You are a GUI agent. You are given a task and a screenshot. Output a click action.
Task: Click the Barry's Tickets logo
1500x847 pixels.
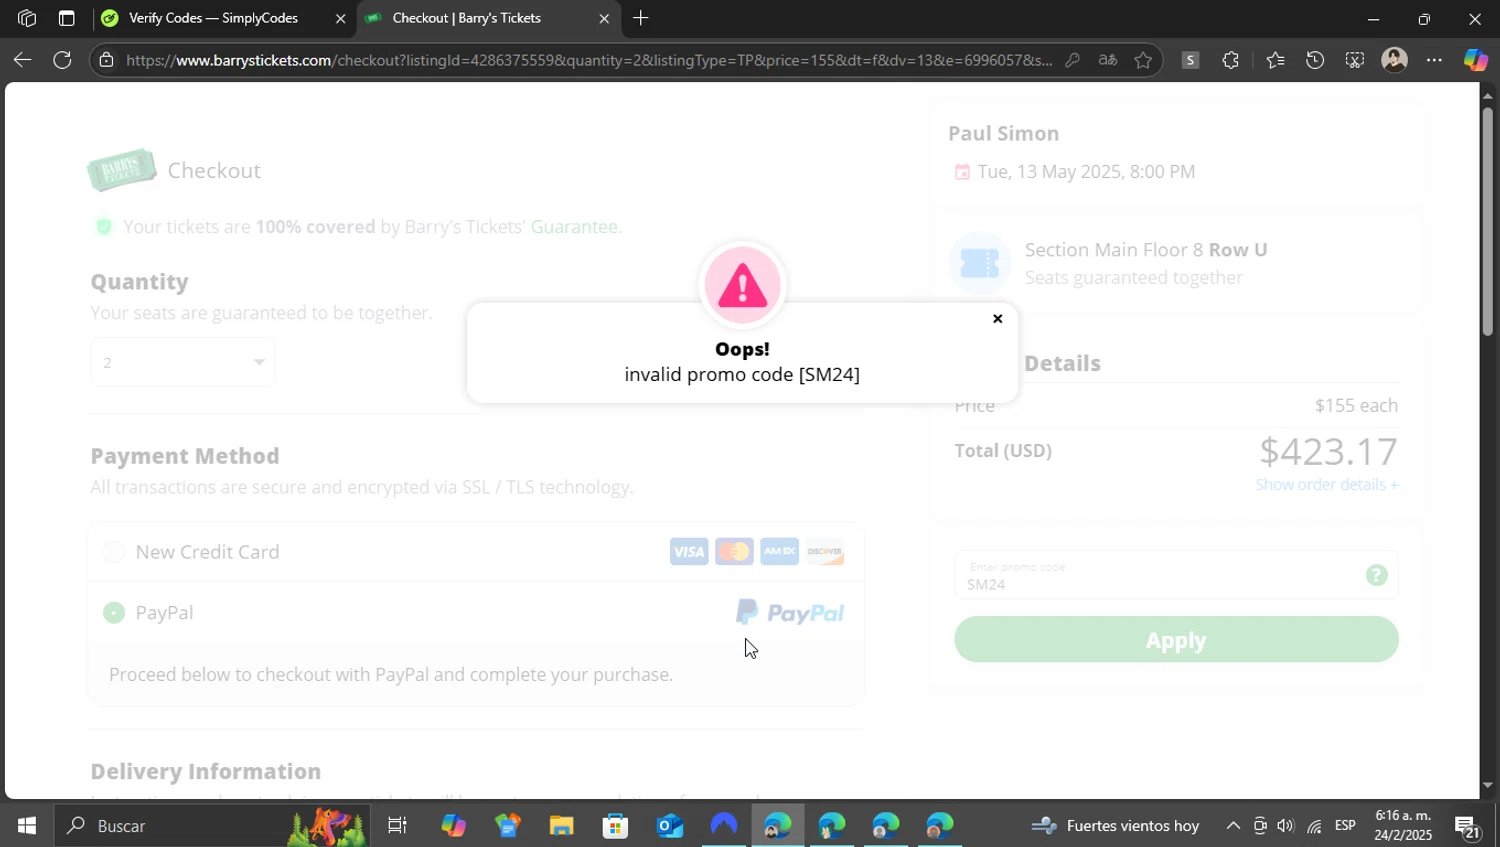tap(122, 170)
